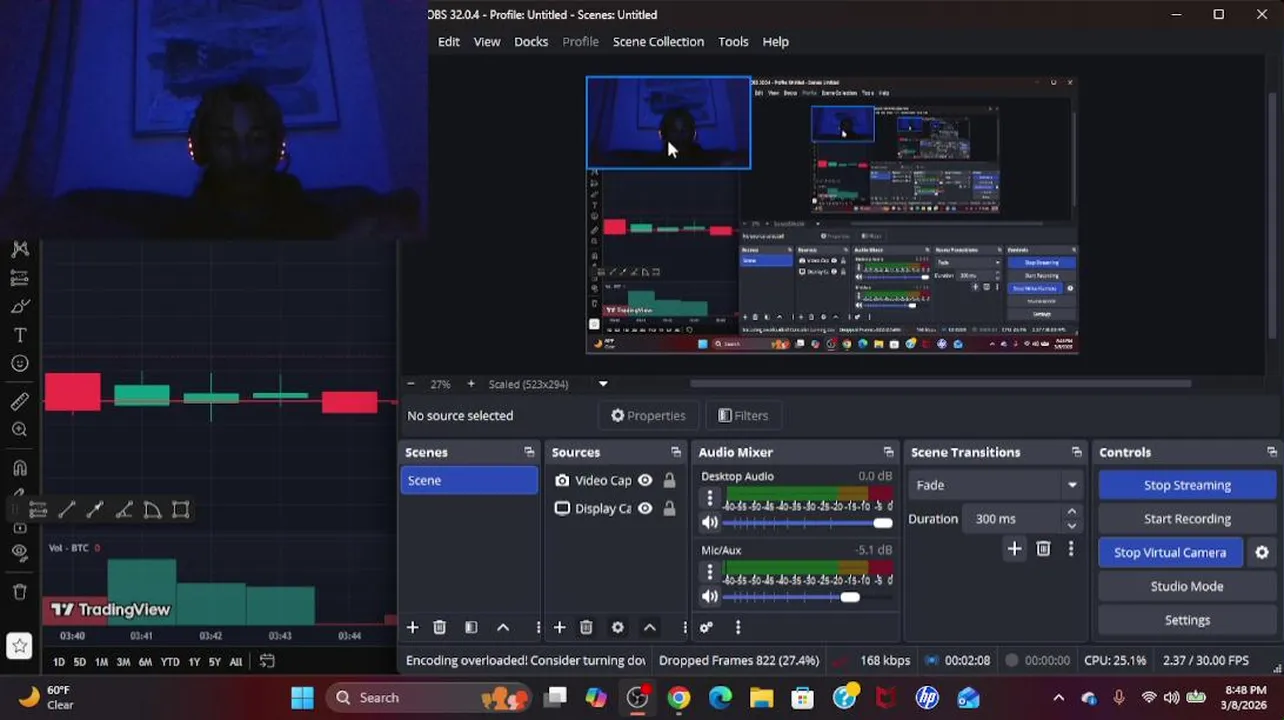Screen dimensions: 1284x720
Task: Toggle lock on Video Capture source
Action: [x=670, y=480]
